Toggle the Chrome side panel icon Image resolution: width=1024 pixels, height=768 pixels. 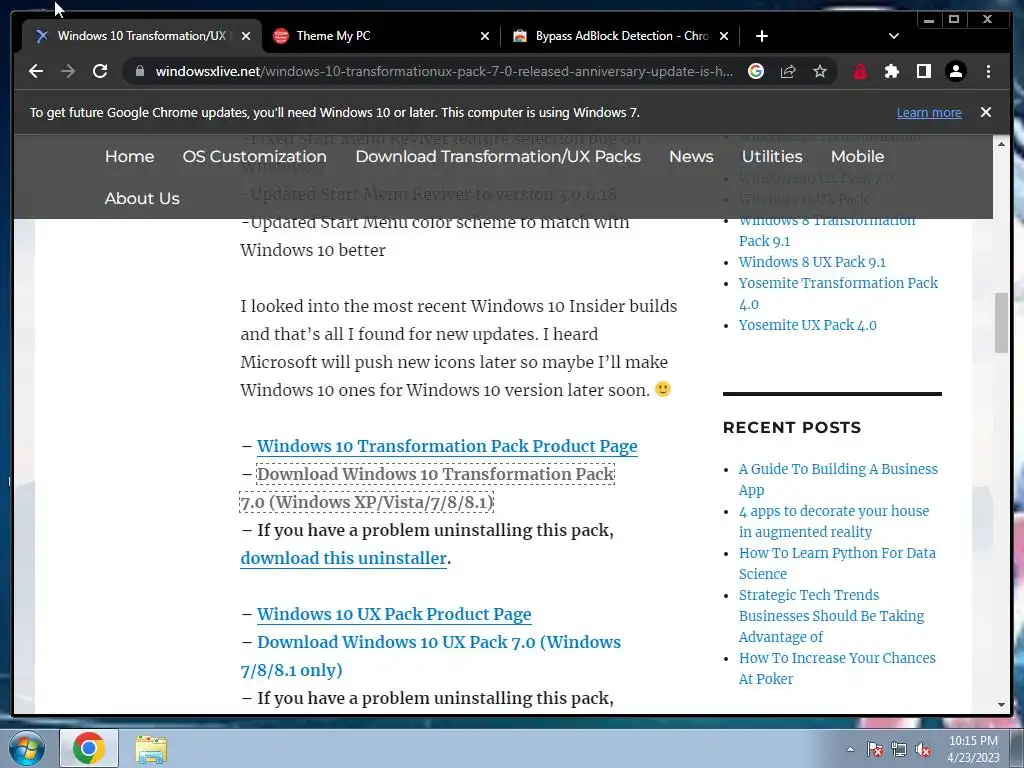tap(923, 71)
